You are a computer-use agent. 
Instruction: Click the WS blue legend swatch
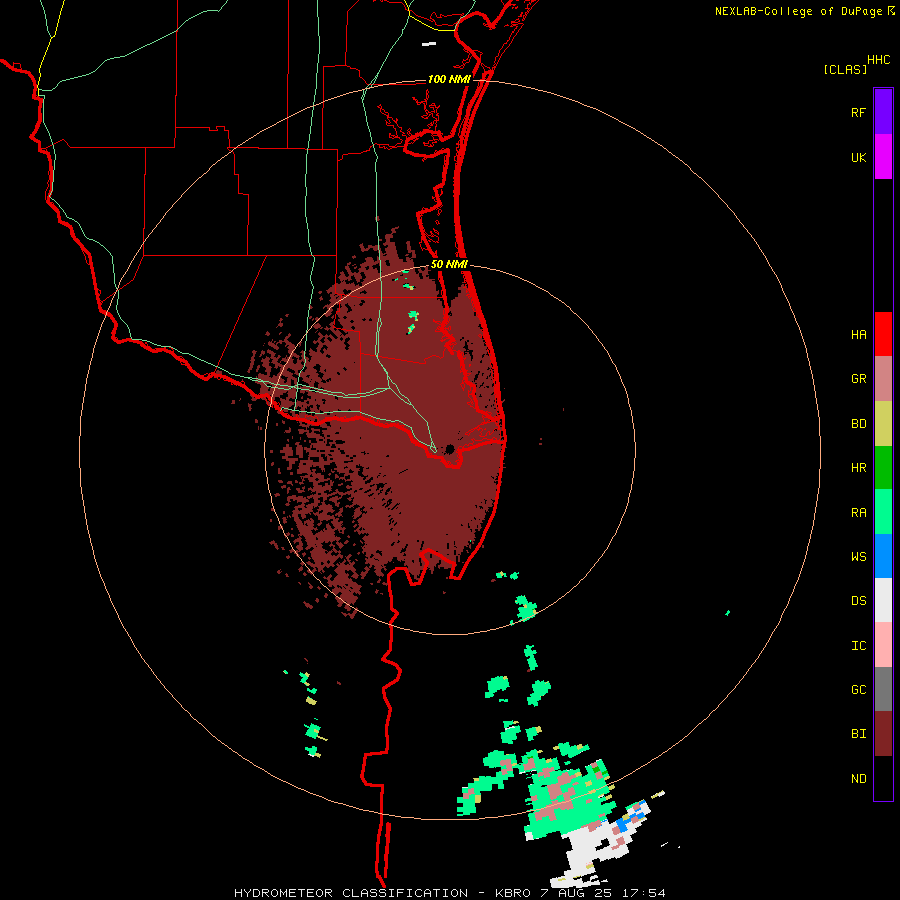[883, 556]
